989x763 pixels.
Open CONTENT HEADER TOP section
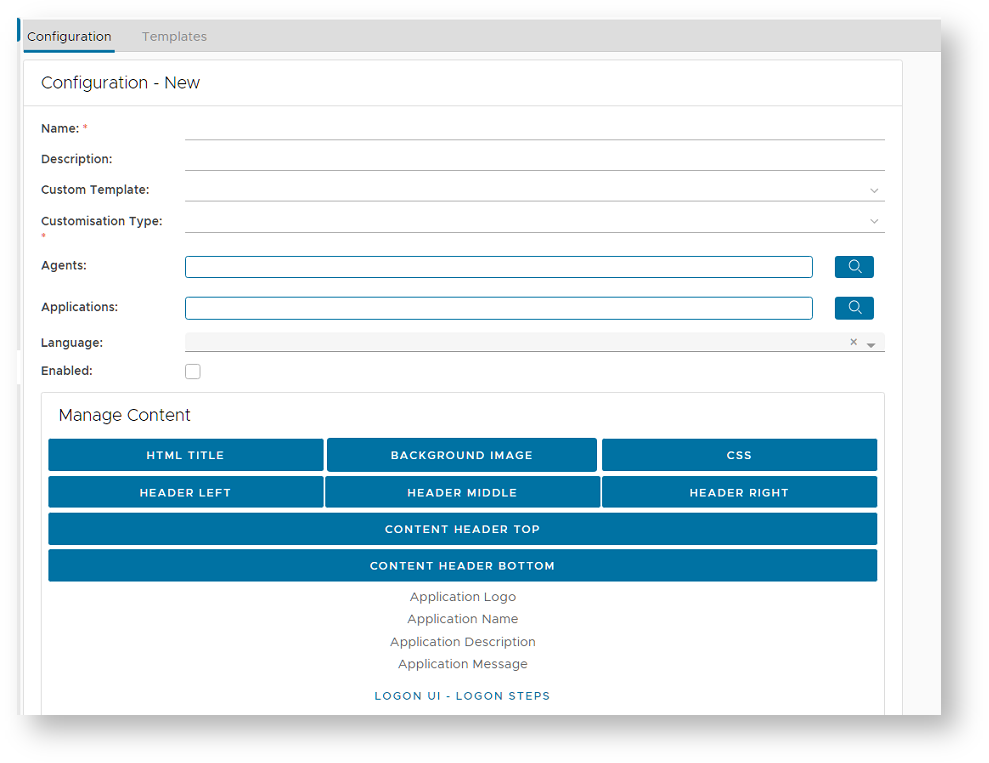pos(462,529)
